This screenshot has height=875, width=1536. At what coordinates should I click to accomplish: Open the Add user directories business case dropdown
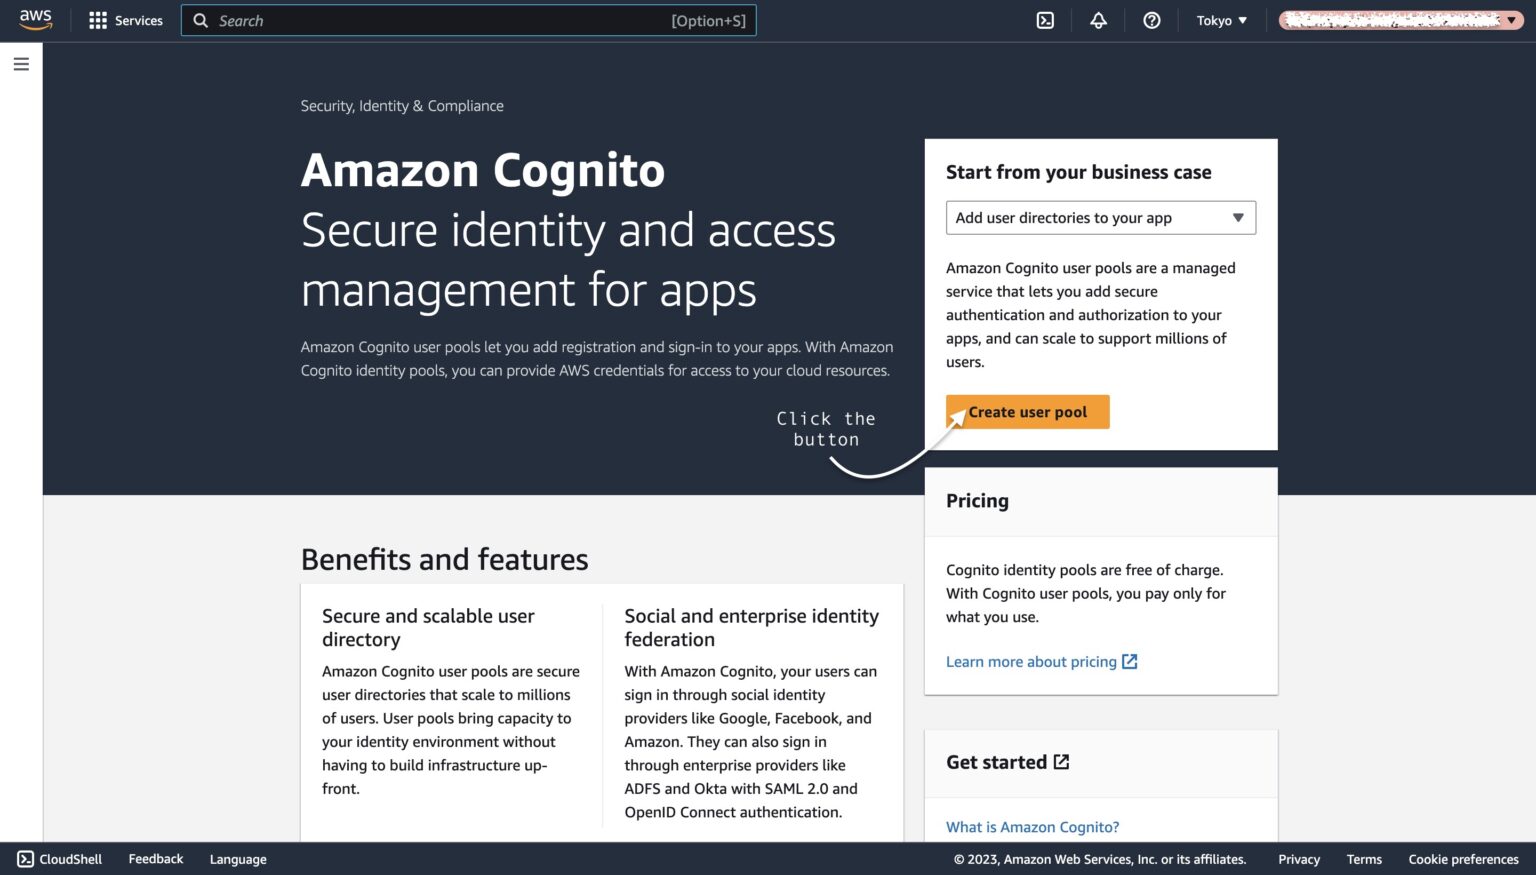pyautogui.click(x=1100, y=217)
